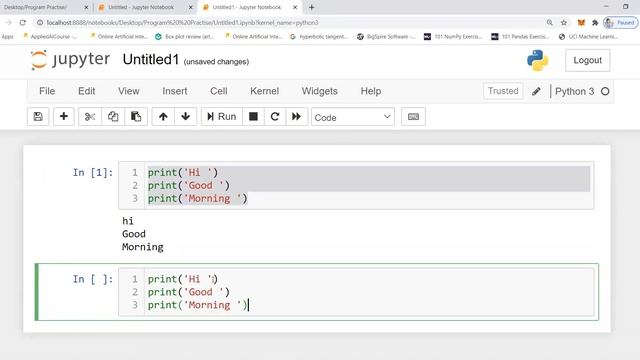Insert a cell below with plus icon

coord(64,117)
